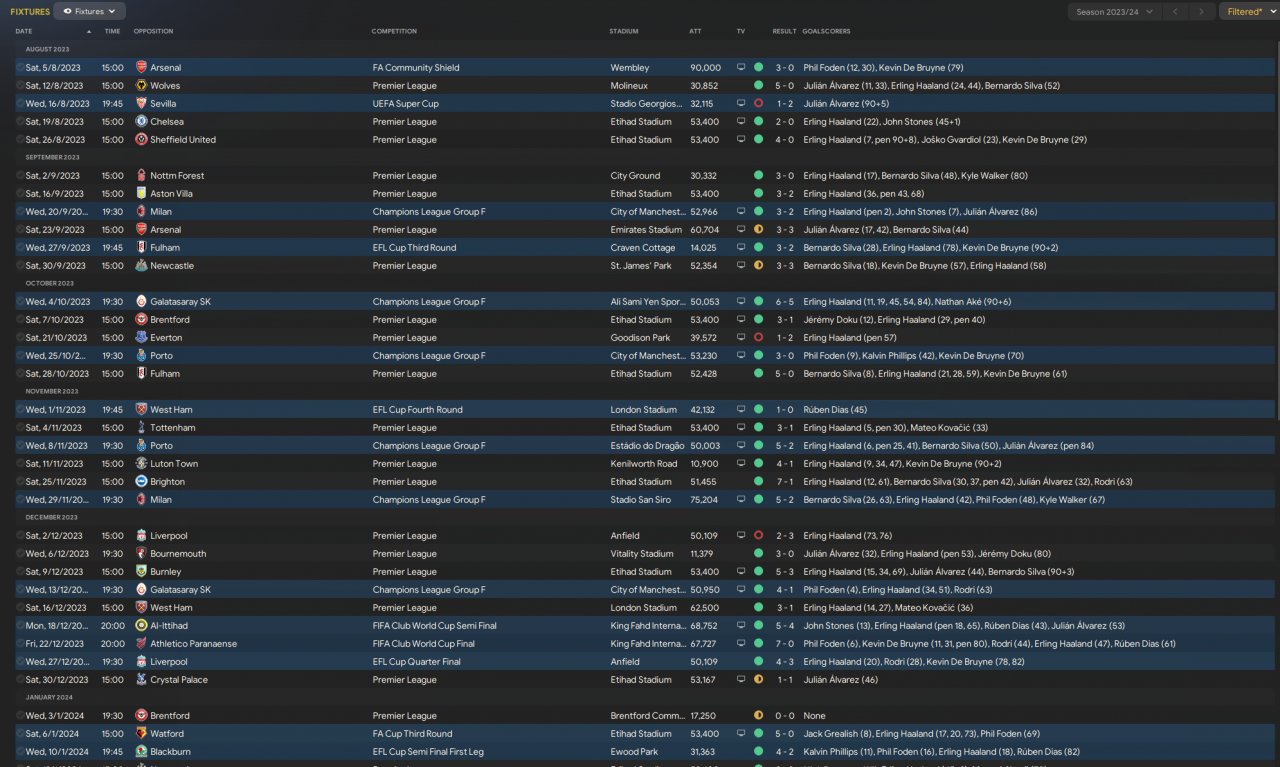This screenshot has height=767, width=1280.
Task: Sort by the Opposition column header
Action: tap(153, 31)
